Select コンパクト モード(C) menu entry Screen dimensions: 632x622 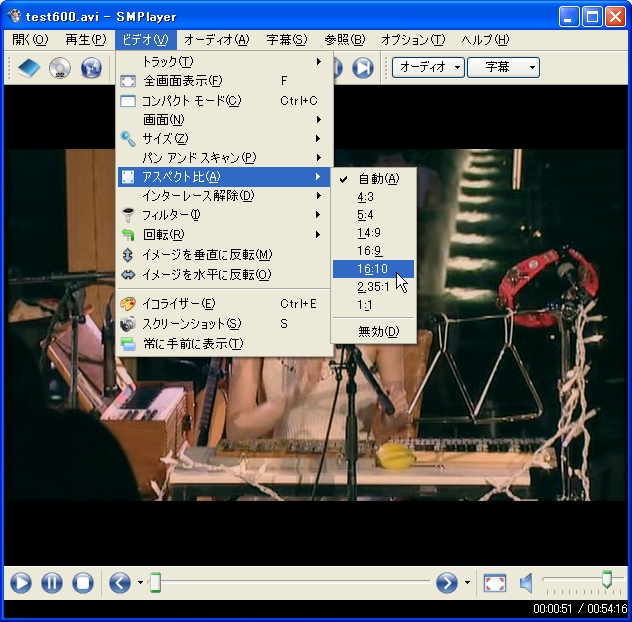[225, 101]
